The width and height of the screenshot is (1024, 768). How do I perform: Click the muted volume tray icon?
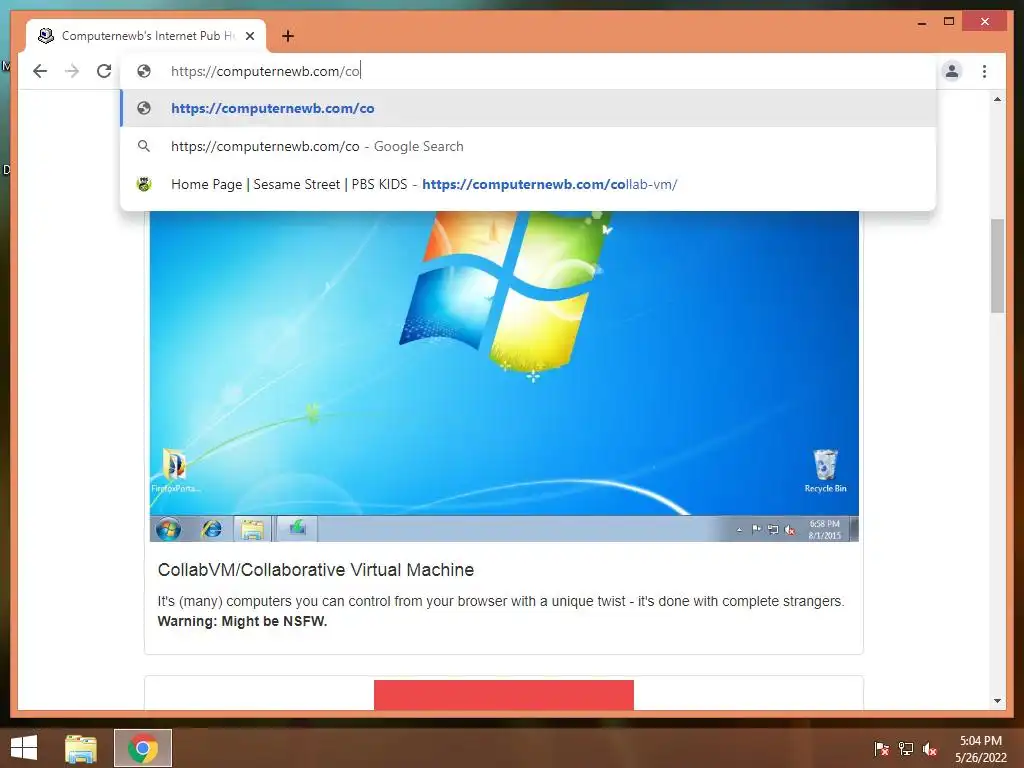click(x=930, y=749)
